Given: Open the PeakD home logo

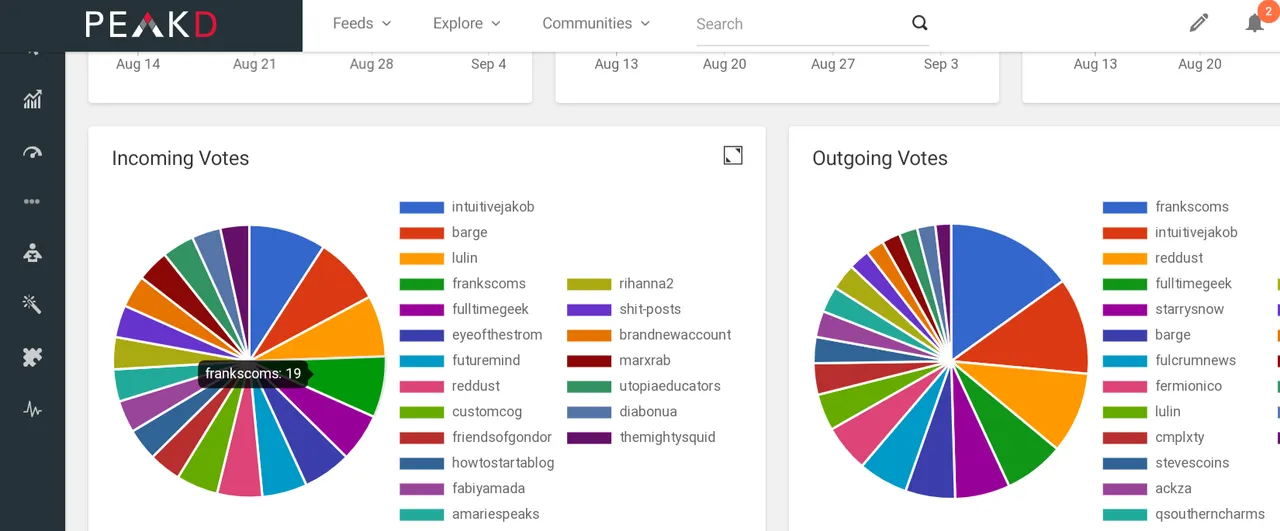Looking at the screenshot, I should (150, 24).
